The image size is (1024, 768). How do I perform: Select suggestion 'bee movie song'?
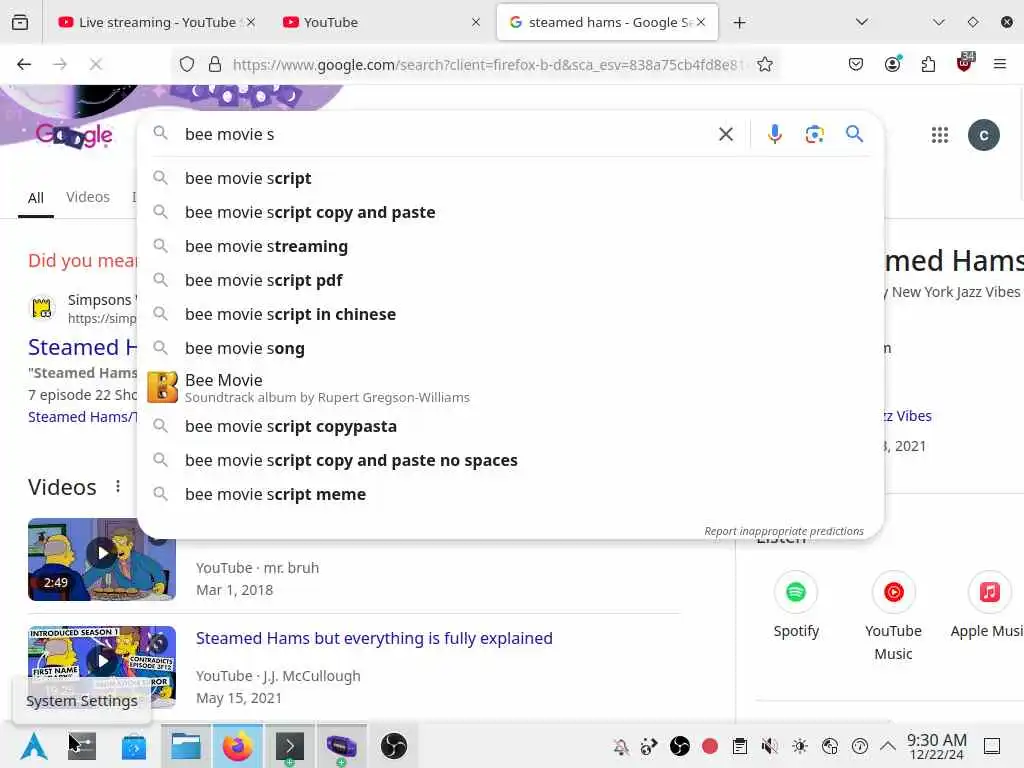click(x=510, y=348)
